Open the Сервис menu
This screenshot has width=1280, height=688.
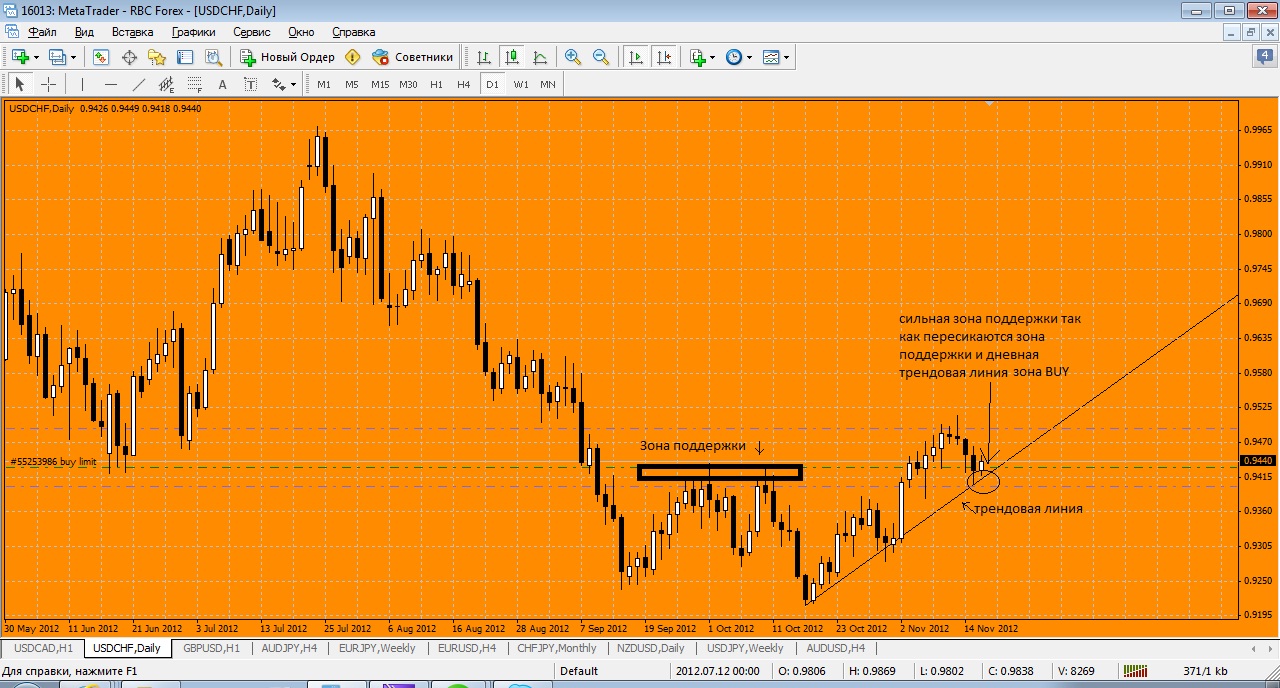point(252,32)
